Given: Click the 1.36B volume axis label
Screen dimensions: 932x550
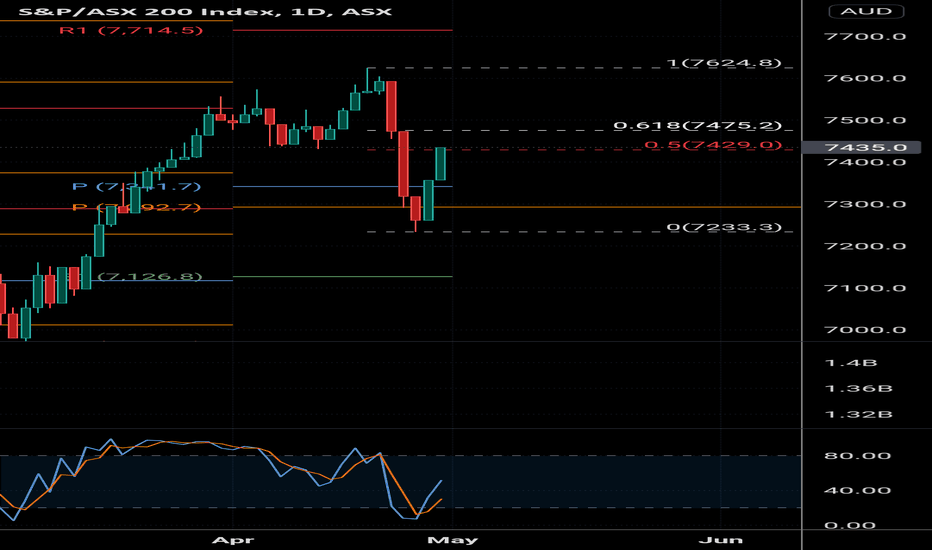Looking at the screenshot, I should 858,388.
